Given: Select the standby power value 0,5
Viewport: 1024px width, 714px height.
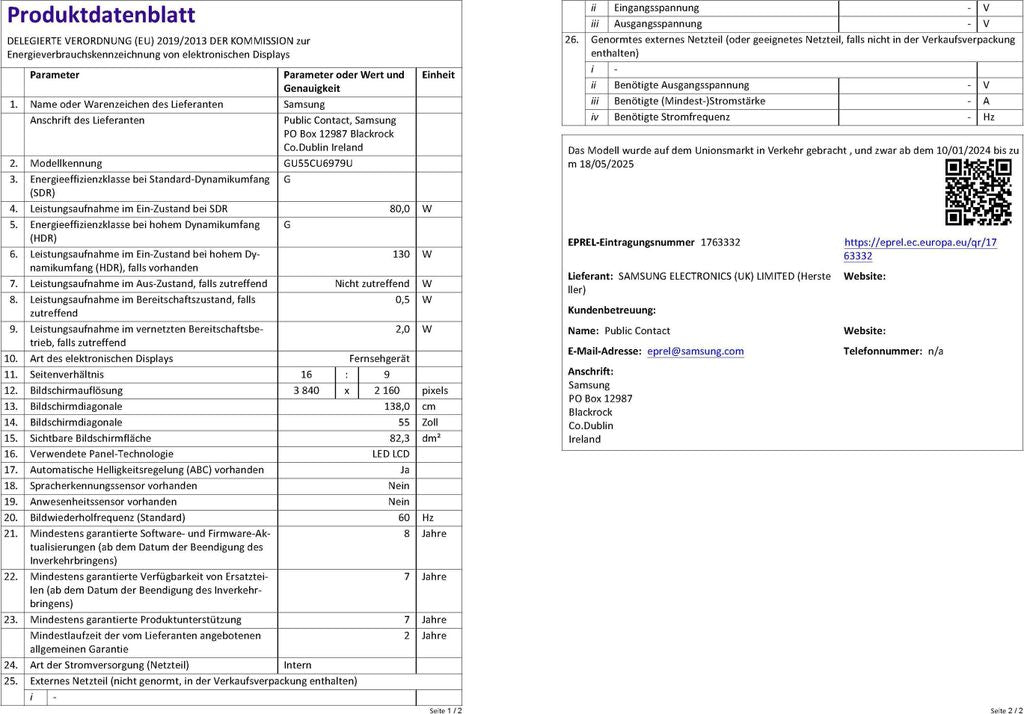Looking at the screenshot, I should 402,300.
